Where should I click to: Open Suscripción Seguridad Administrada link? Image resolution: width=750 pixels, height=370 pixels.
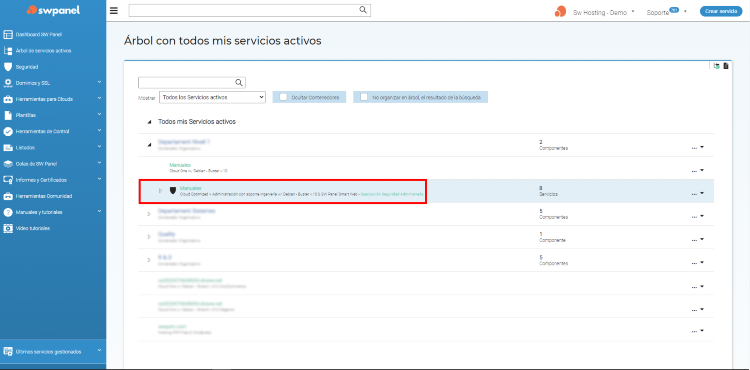pos(392,195)
